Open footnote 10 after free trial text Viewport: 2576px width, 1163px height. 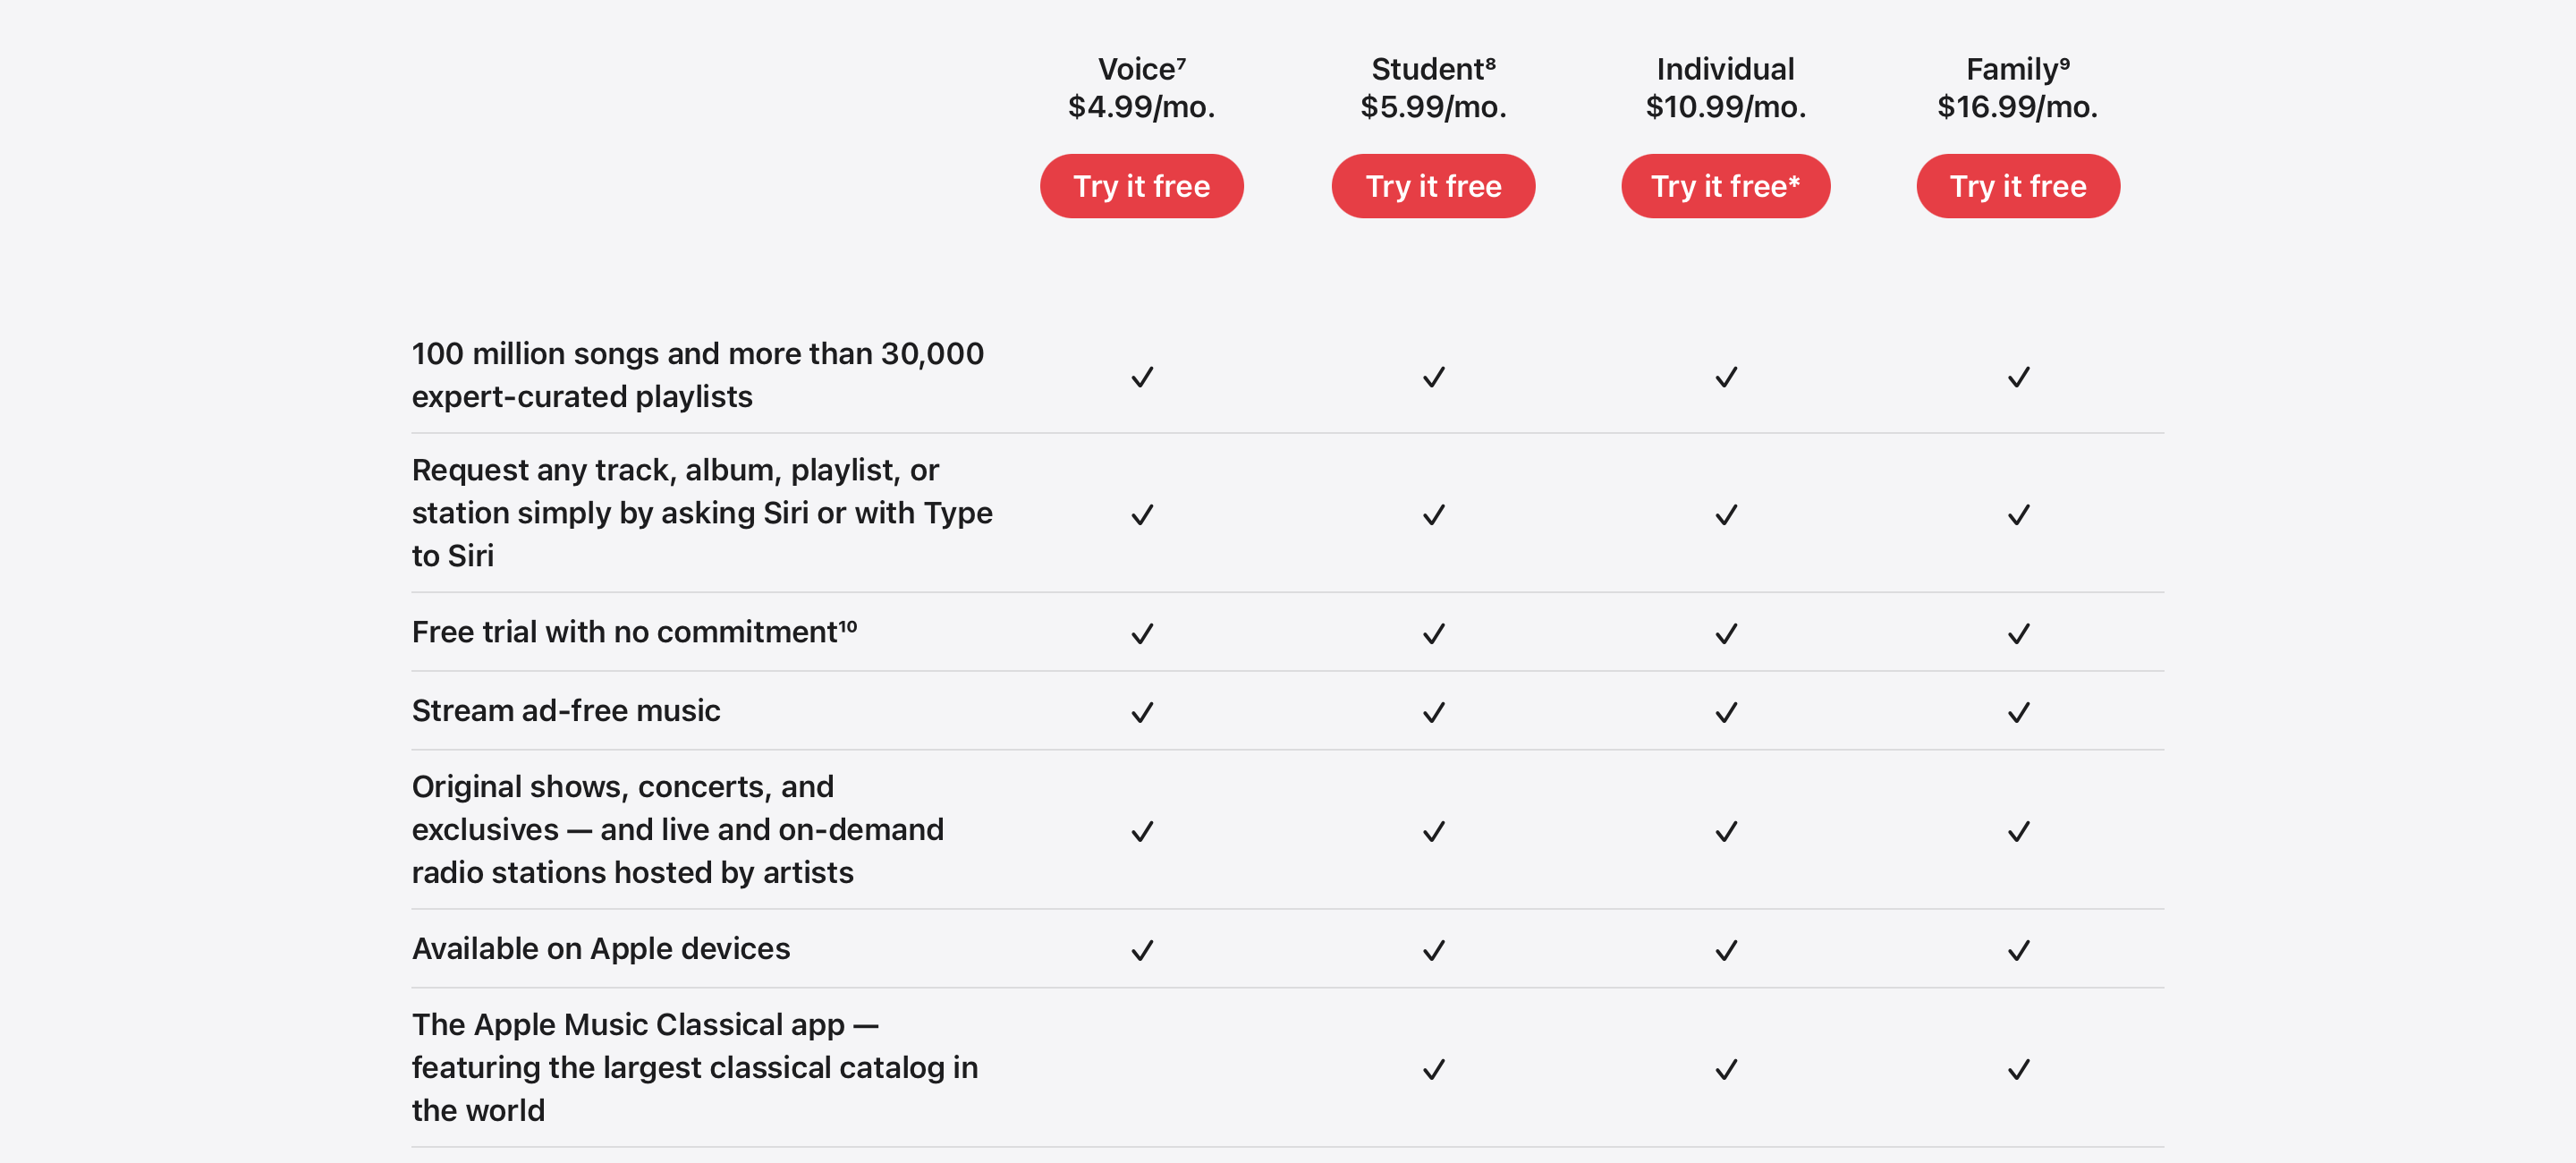coord(848,625)
